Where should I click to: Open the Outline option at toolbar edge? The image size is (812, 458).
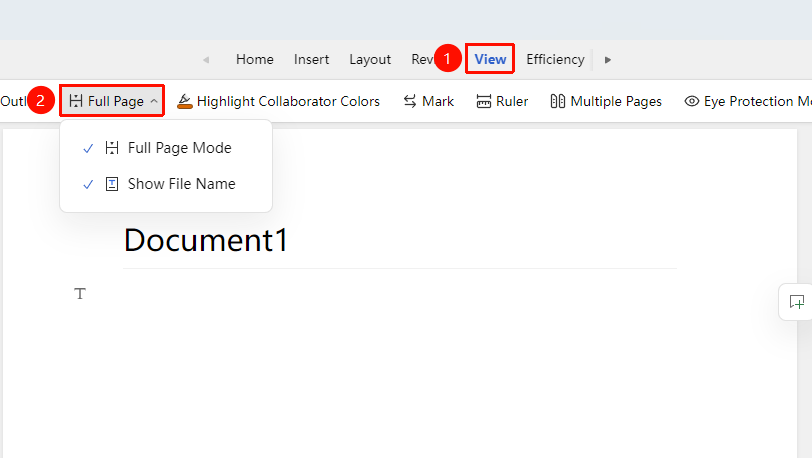coord(13,101)
